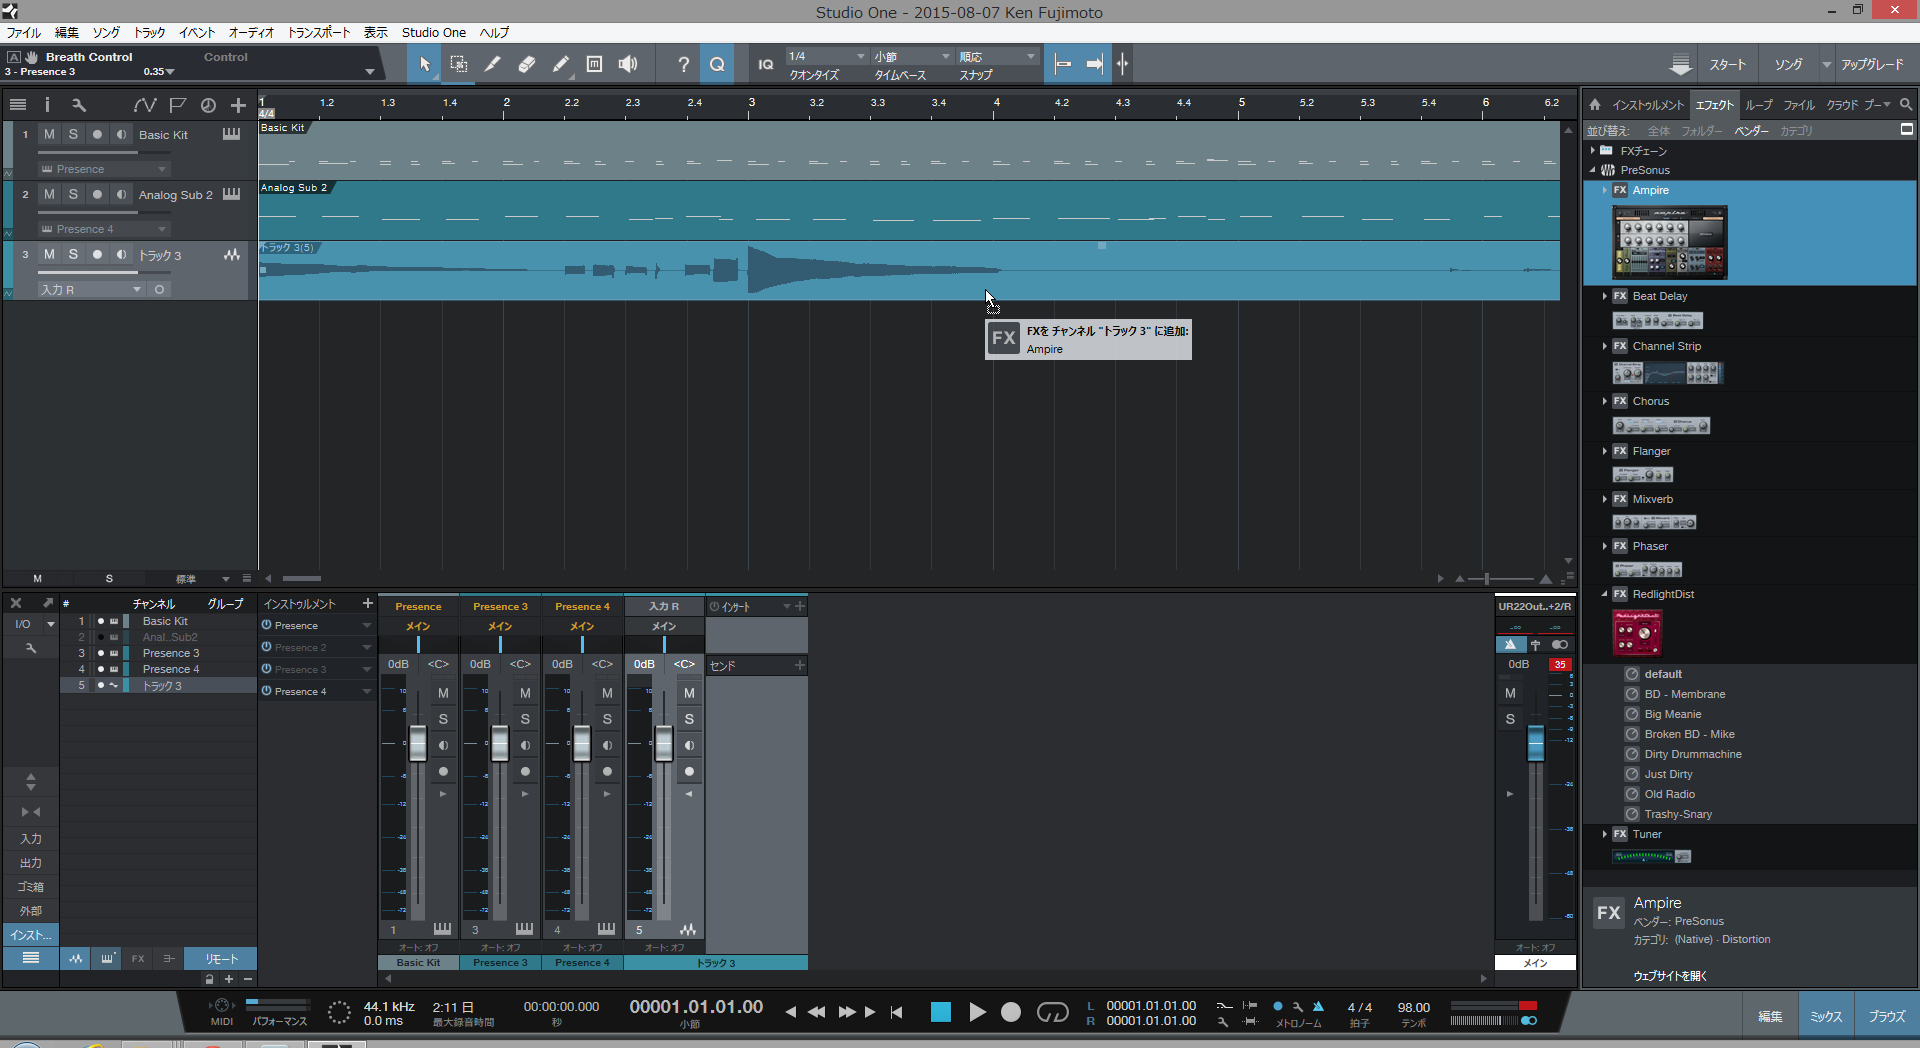The image size is (1920, 1048).
Task: Select the Mute tool
Action: click(594, 64)
